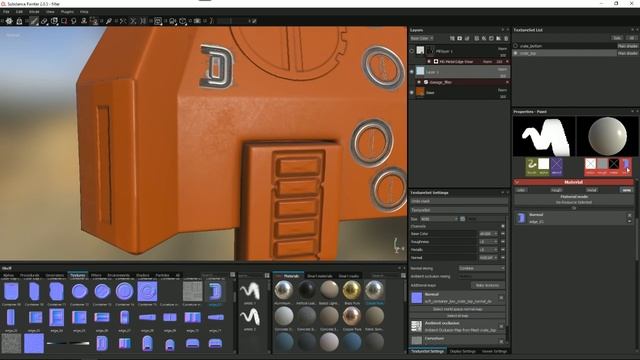Select the crate_top texture set radio

click(x=516, y=53)
